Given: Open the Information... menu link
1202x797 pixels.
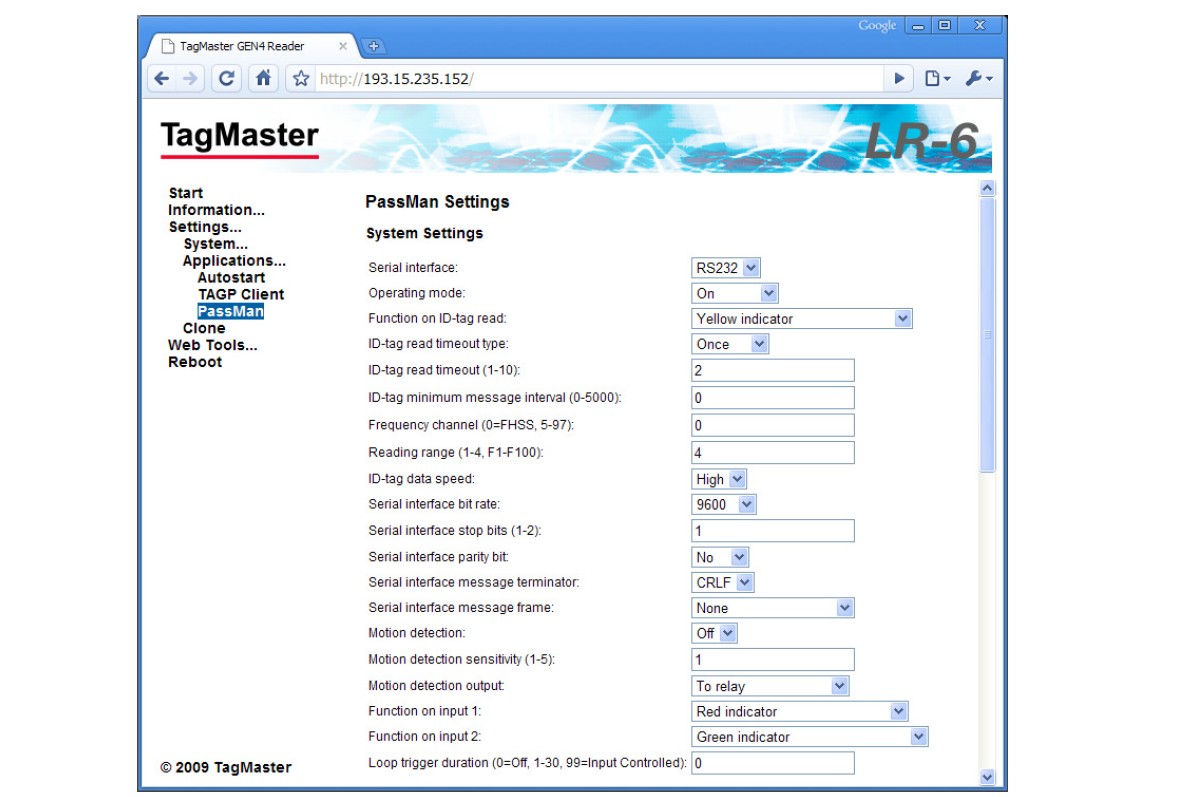Looking at the screenshot, I should [x=216, y=210].
